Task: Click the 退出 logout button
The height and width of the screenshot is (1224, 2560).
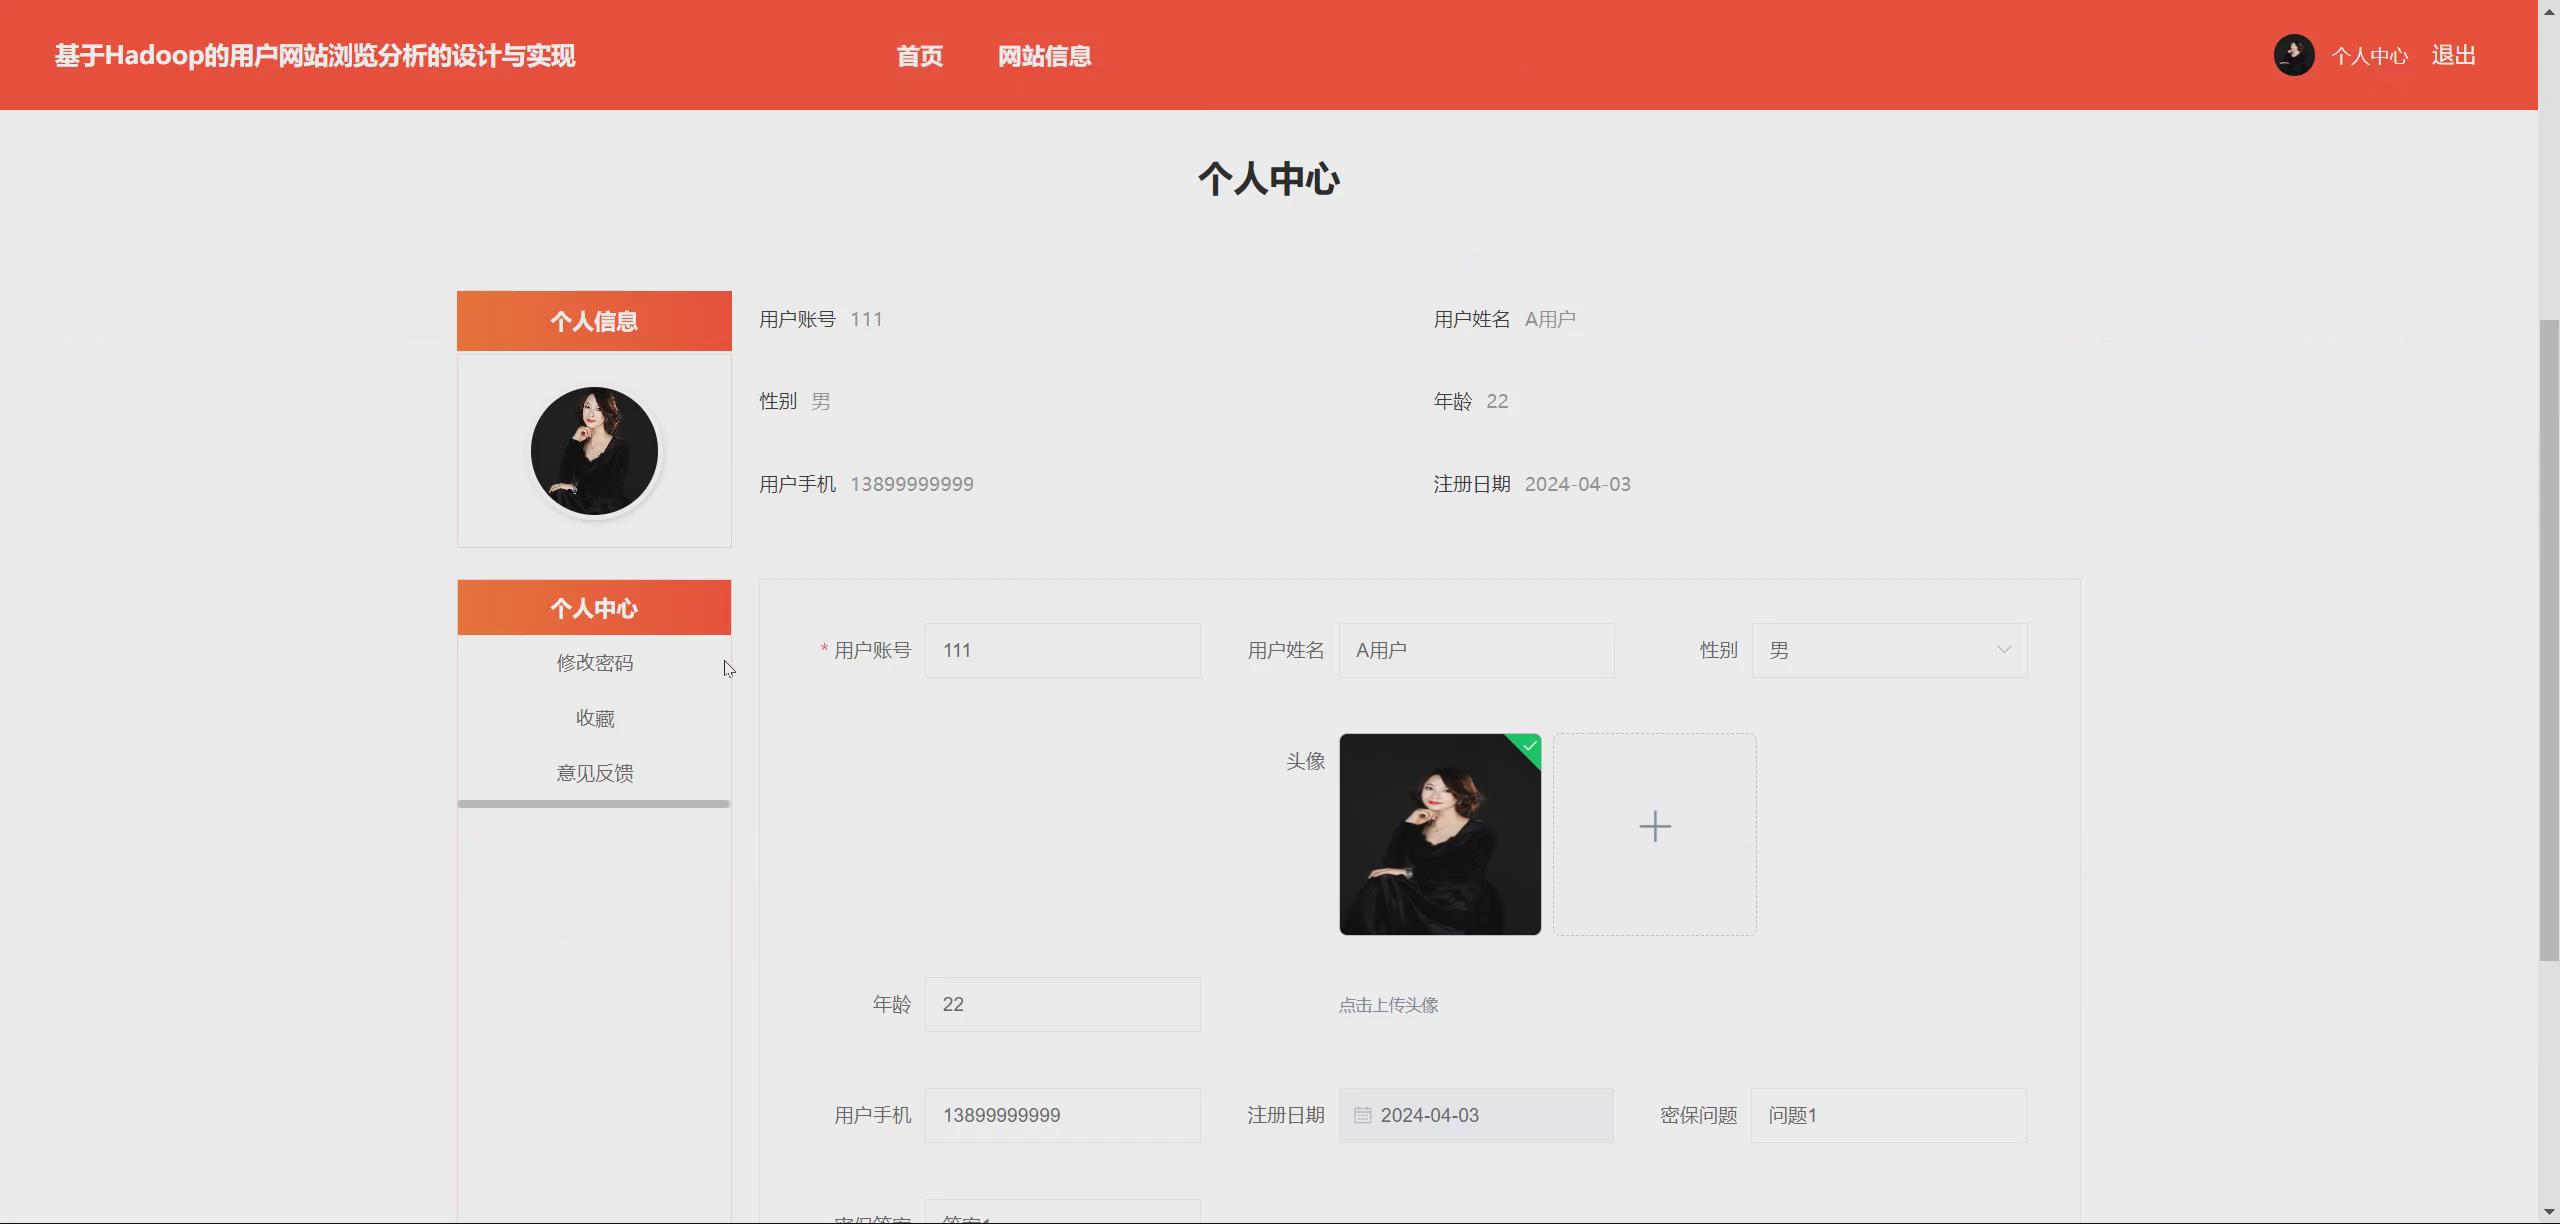Action: (x=2453, y=54)
